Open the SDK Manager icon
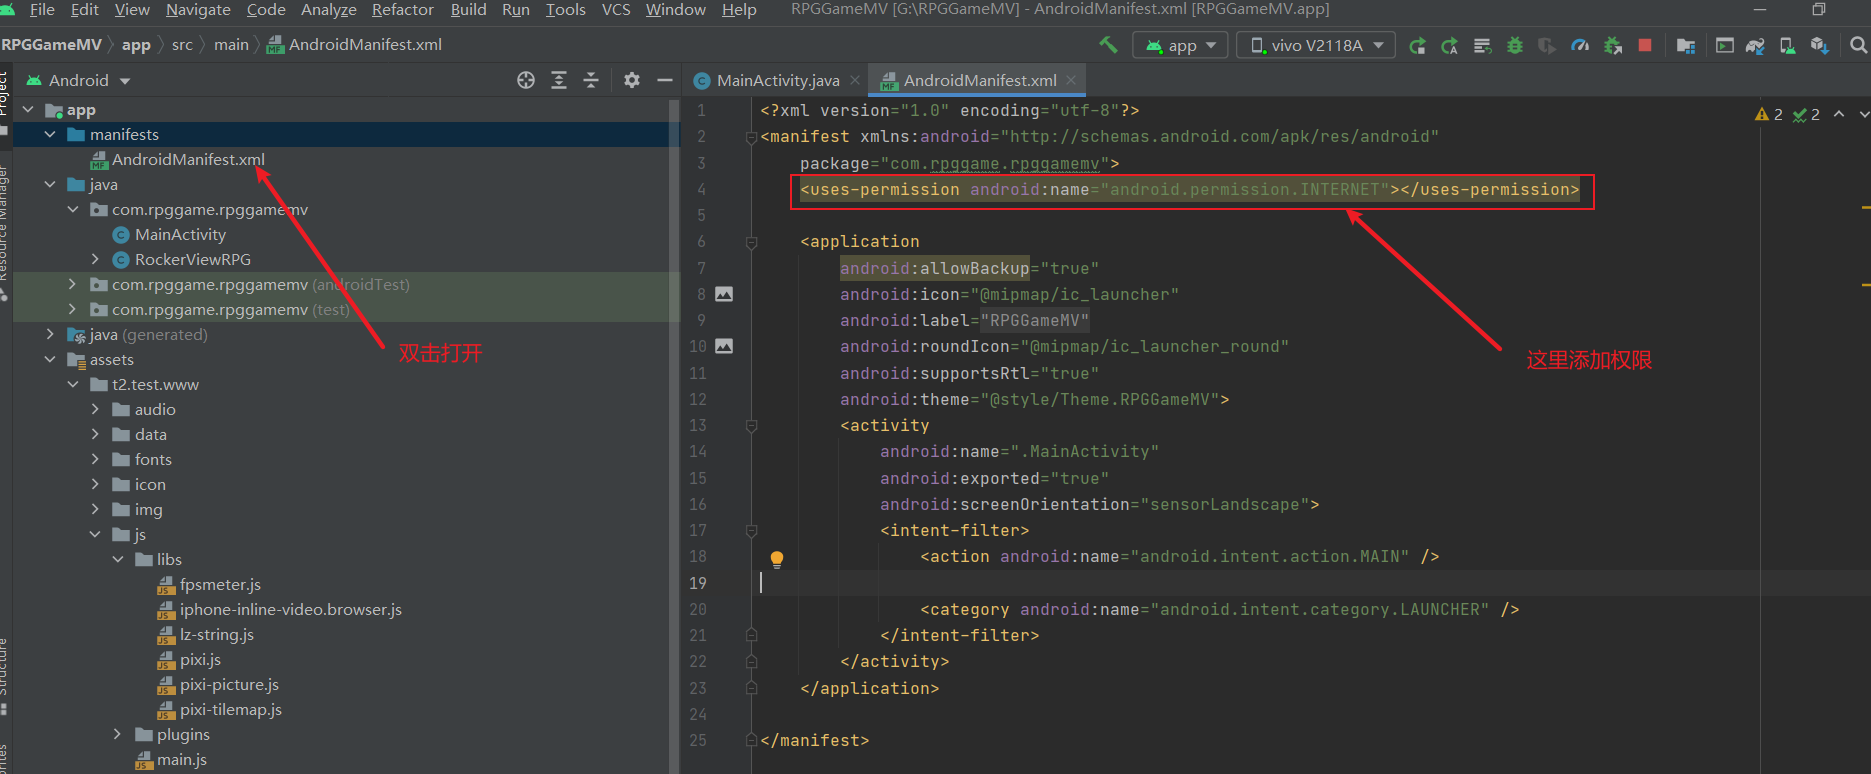Screen dimensions: 1871x774 pyautogui.click(x=1819, y=45)
